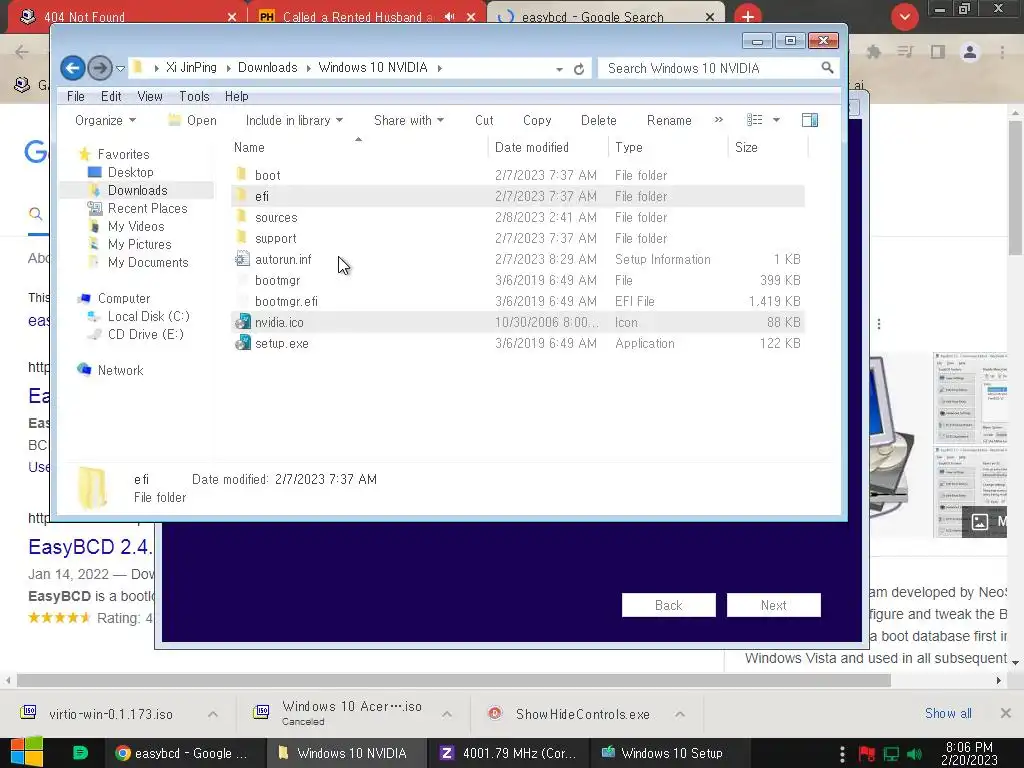
Task: Open the File menu
Action: click(x=76, y=96)
